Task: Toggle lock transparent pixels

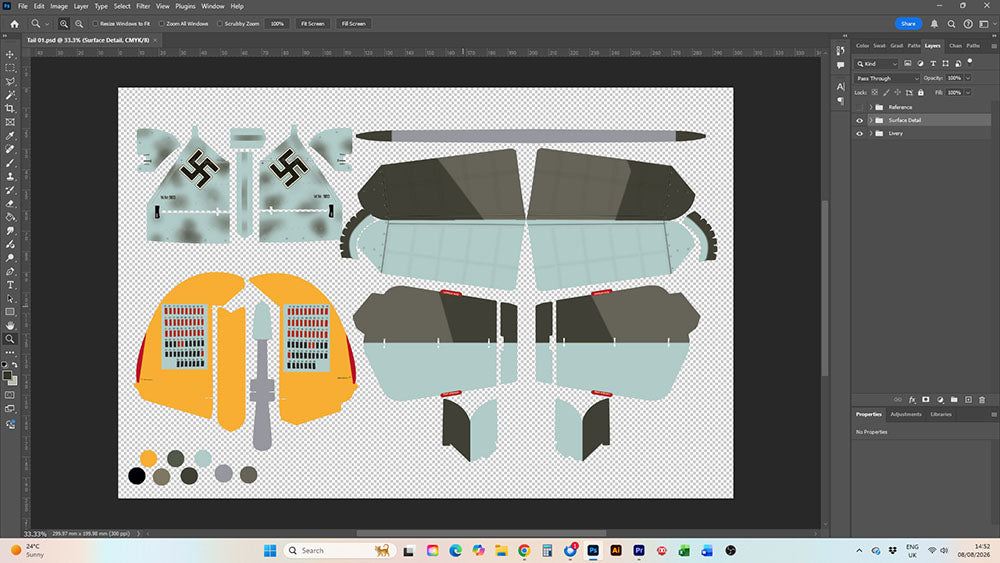Action: [x=875, y=92]
